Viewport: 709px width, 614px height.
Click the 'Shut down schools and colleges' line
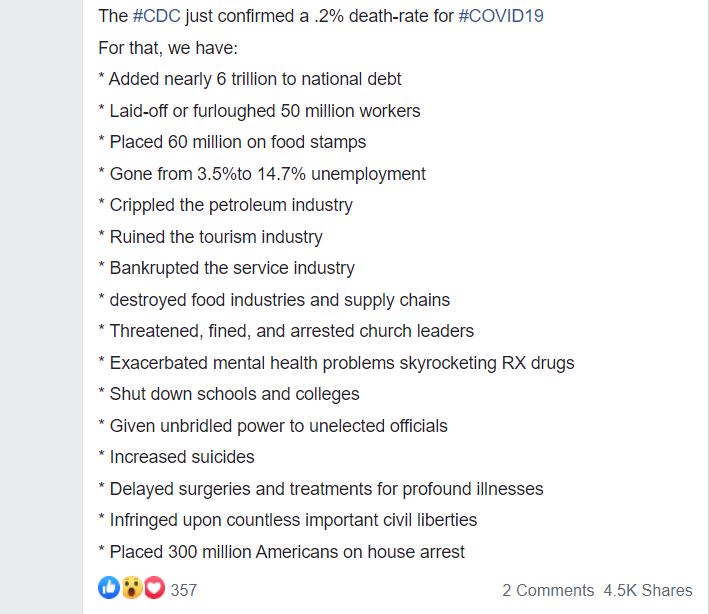pyautogui.click(x=229, y=394)
